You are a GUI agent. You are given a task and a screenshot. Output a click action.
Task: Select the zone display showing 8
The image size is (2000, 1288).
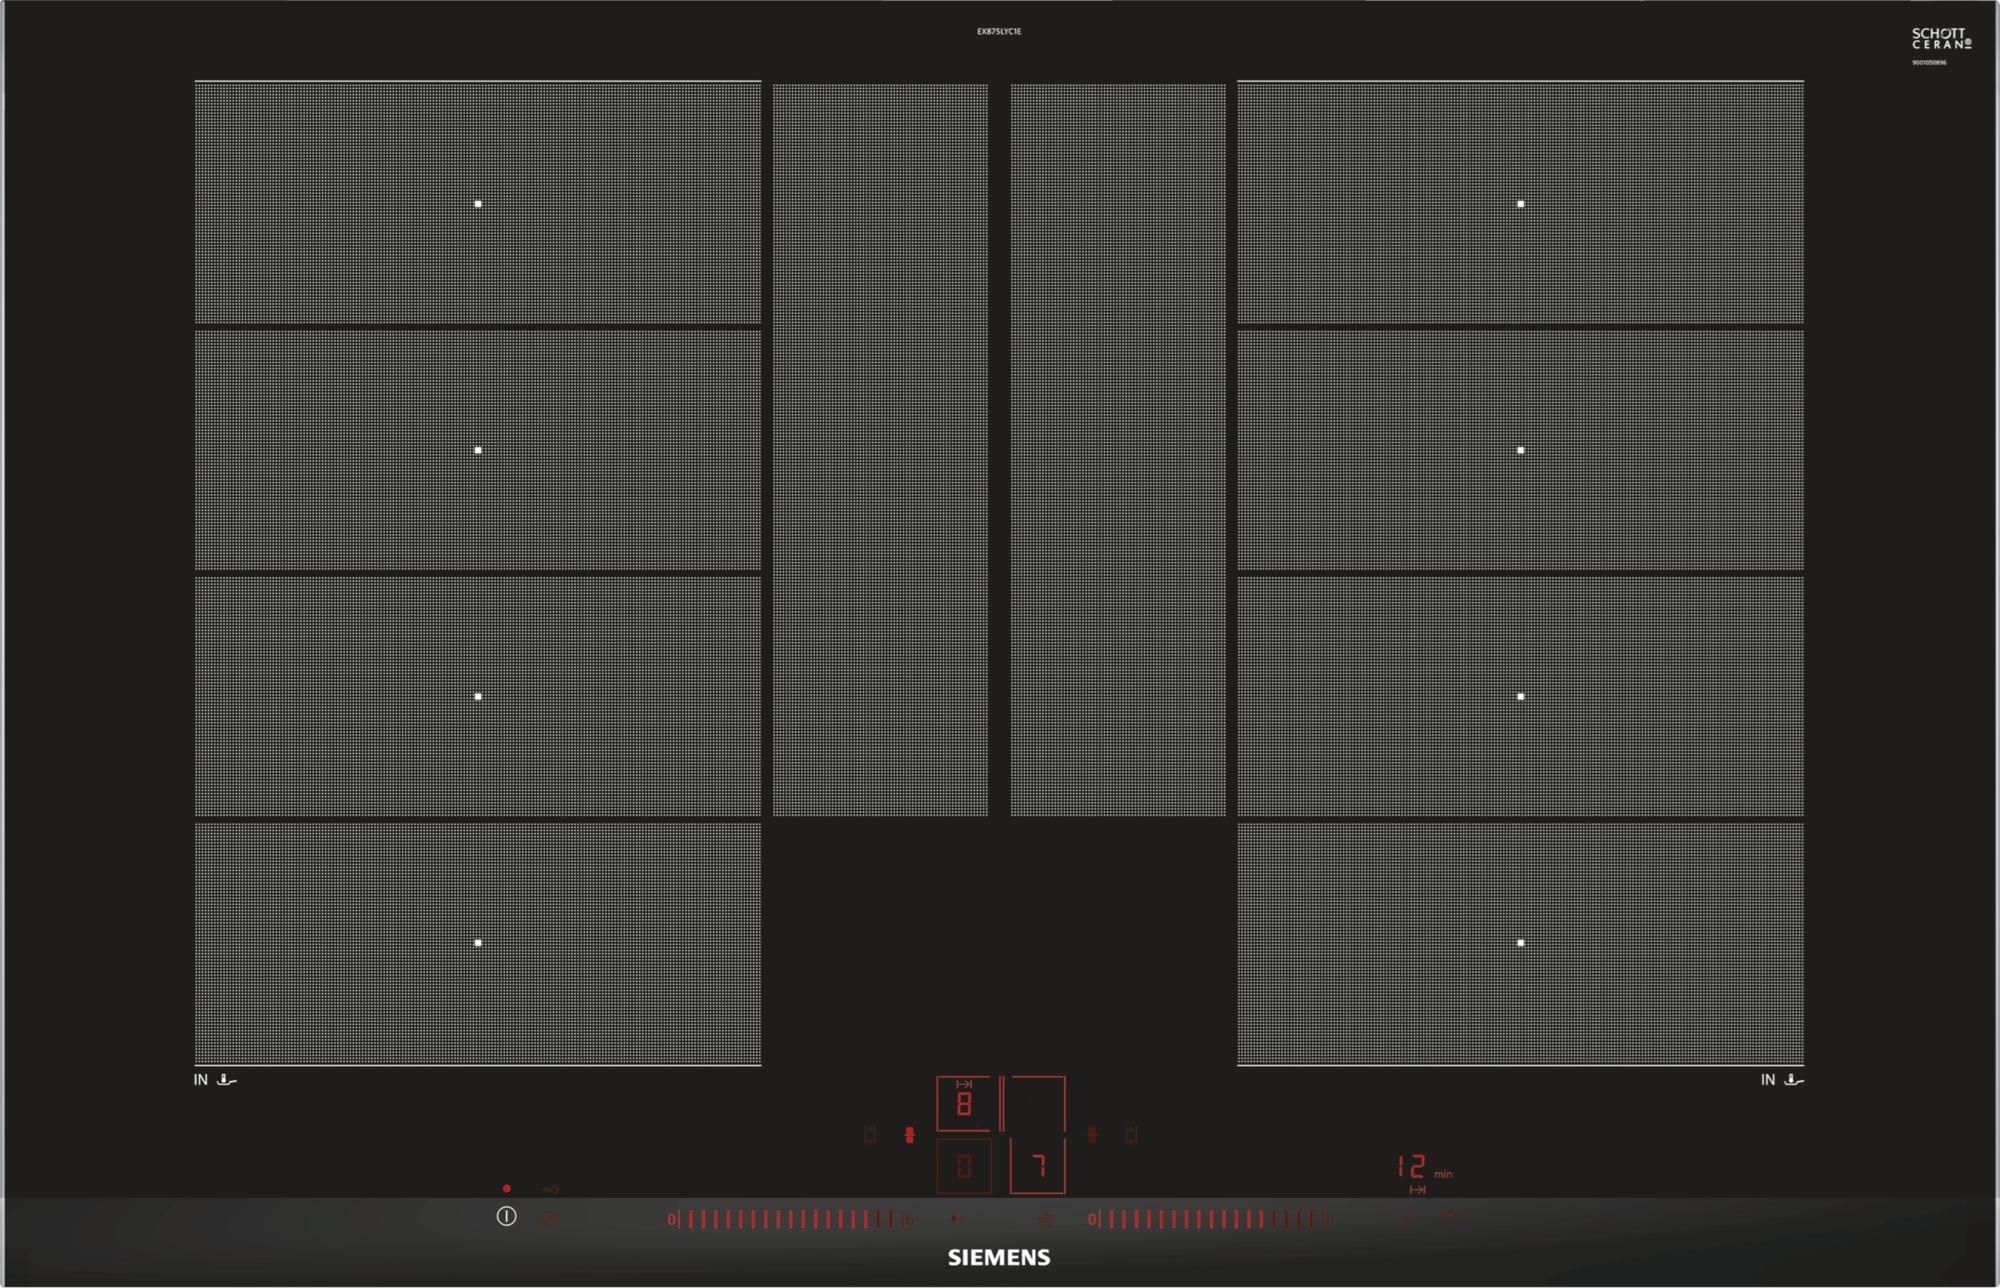point(964,1104)
